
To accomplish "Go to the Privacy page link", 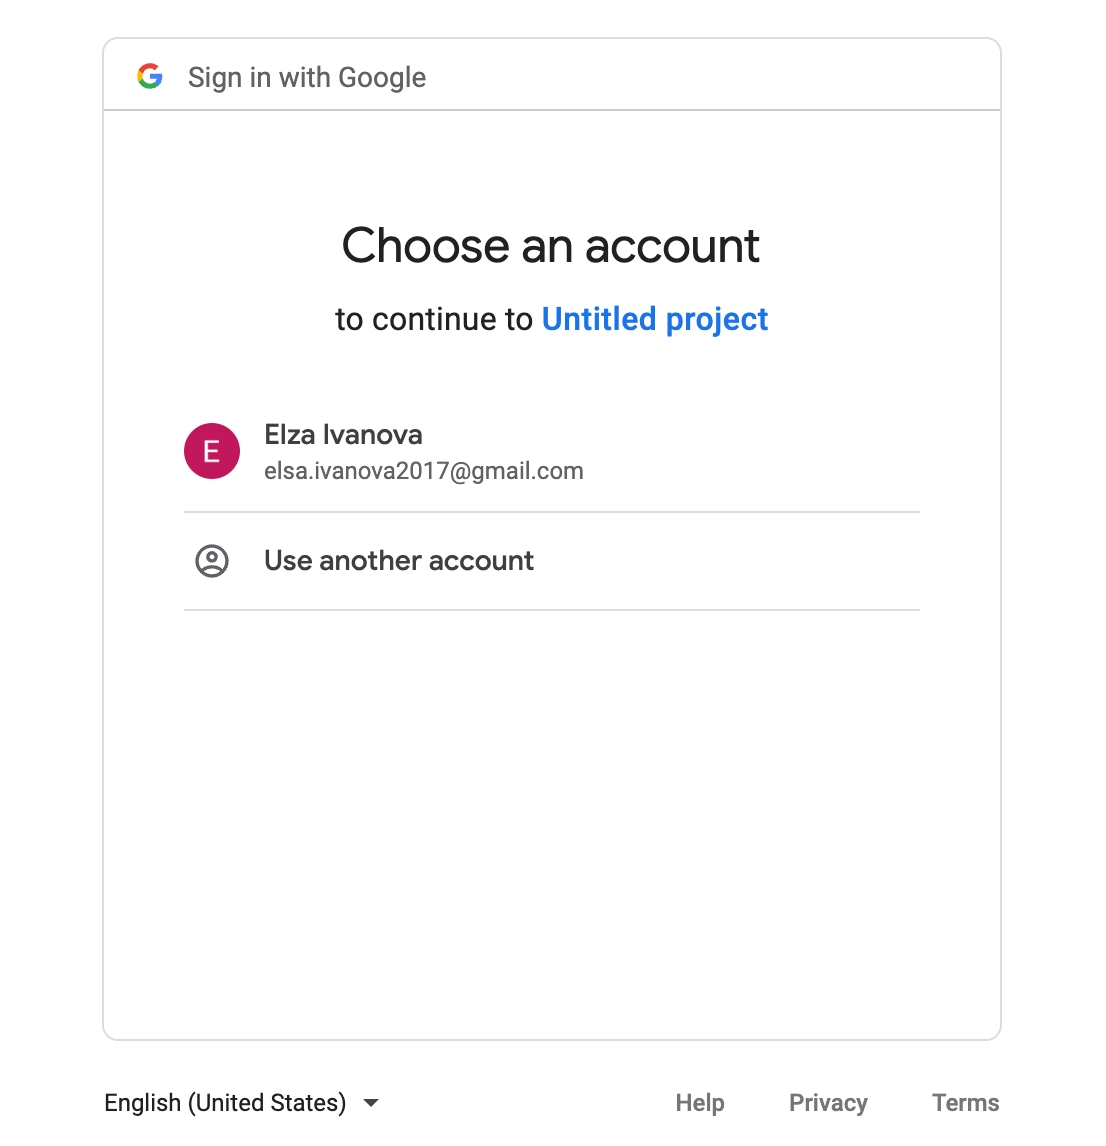I will pos(828,1103).
